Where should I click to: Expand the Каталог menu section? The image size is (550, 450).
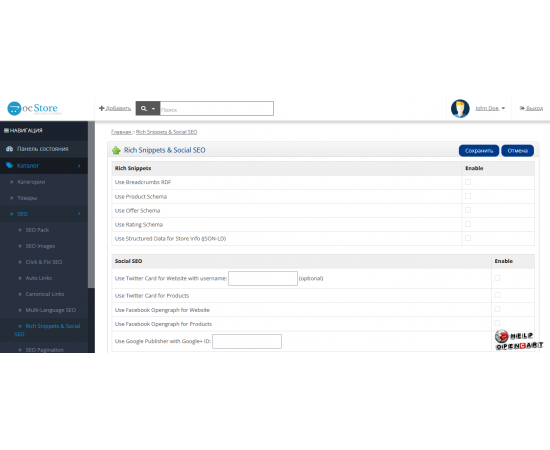click(x=44, y=166)
